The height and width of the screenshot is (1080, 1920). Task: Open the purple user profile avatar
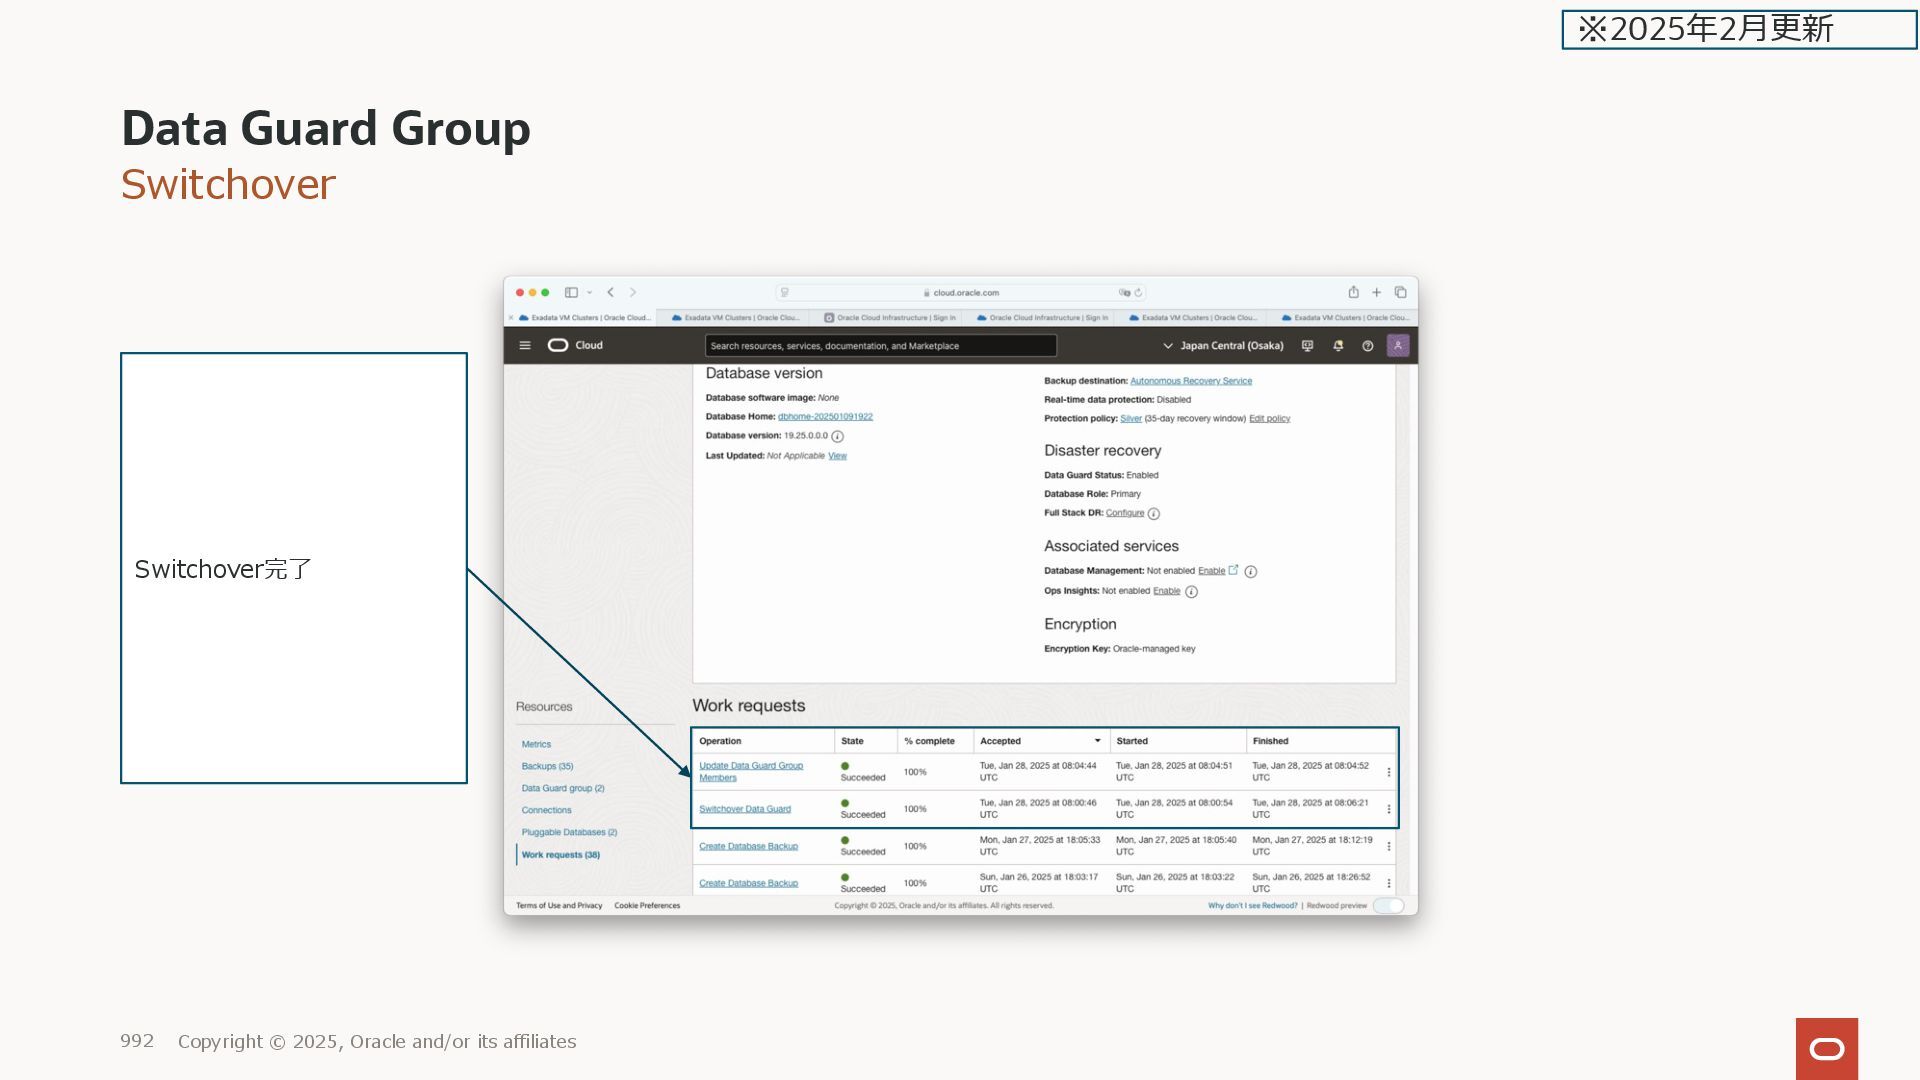click(1398, 345)
